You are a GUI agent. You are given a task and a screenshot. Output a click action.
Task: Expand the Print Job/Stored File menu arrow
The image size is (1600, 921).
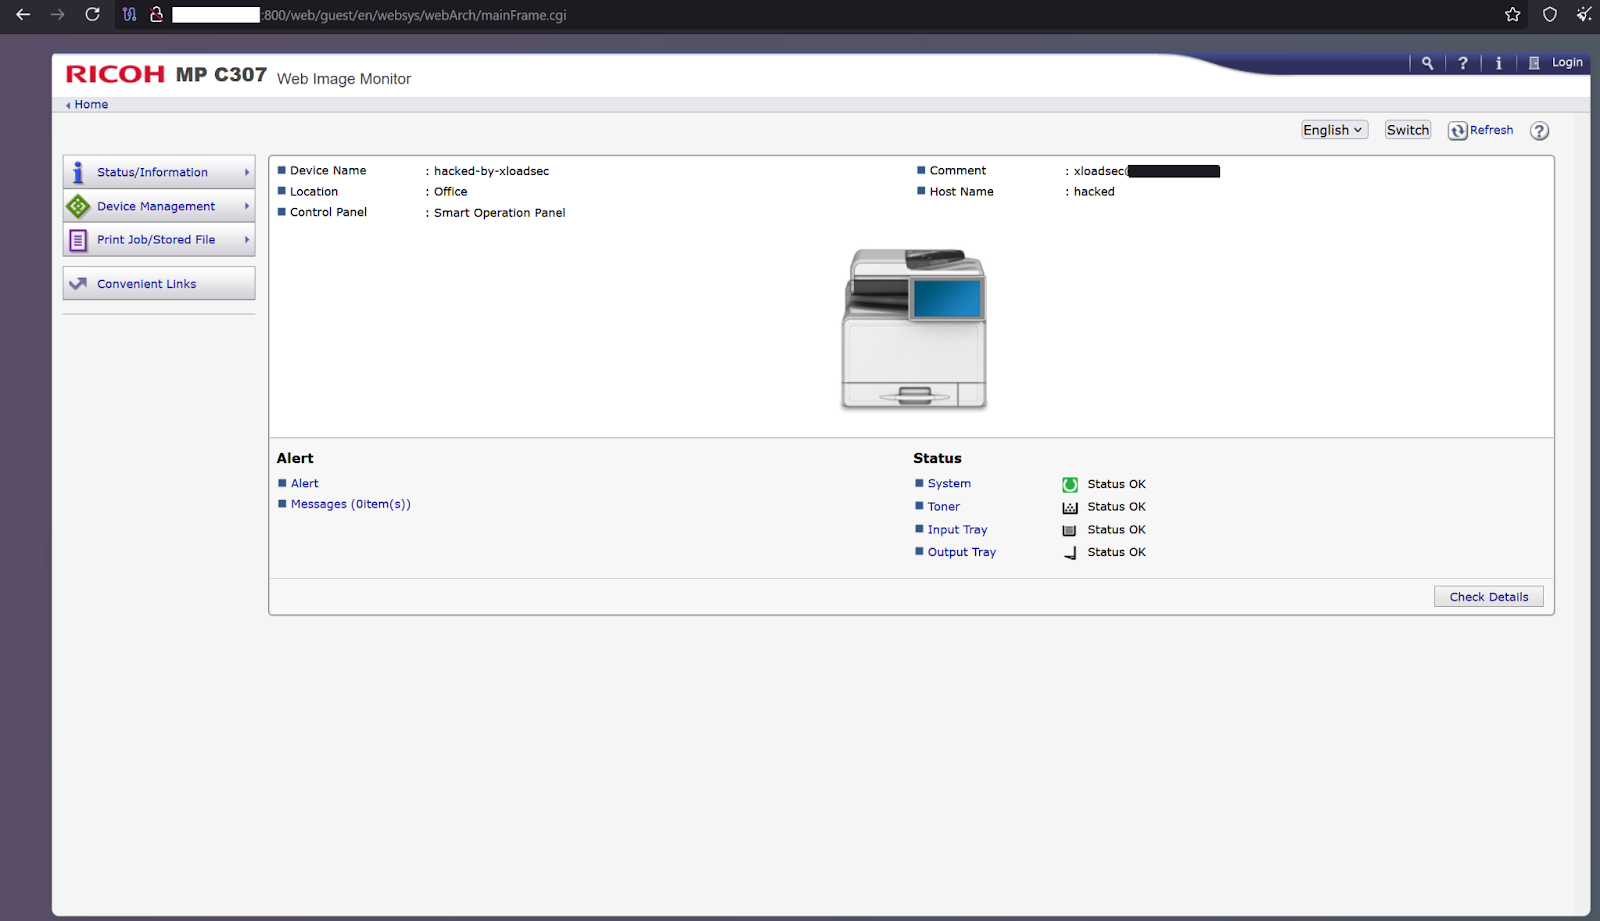click(246, 240)
